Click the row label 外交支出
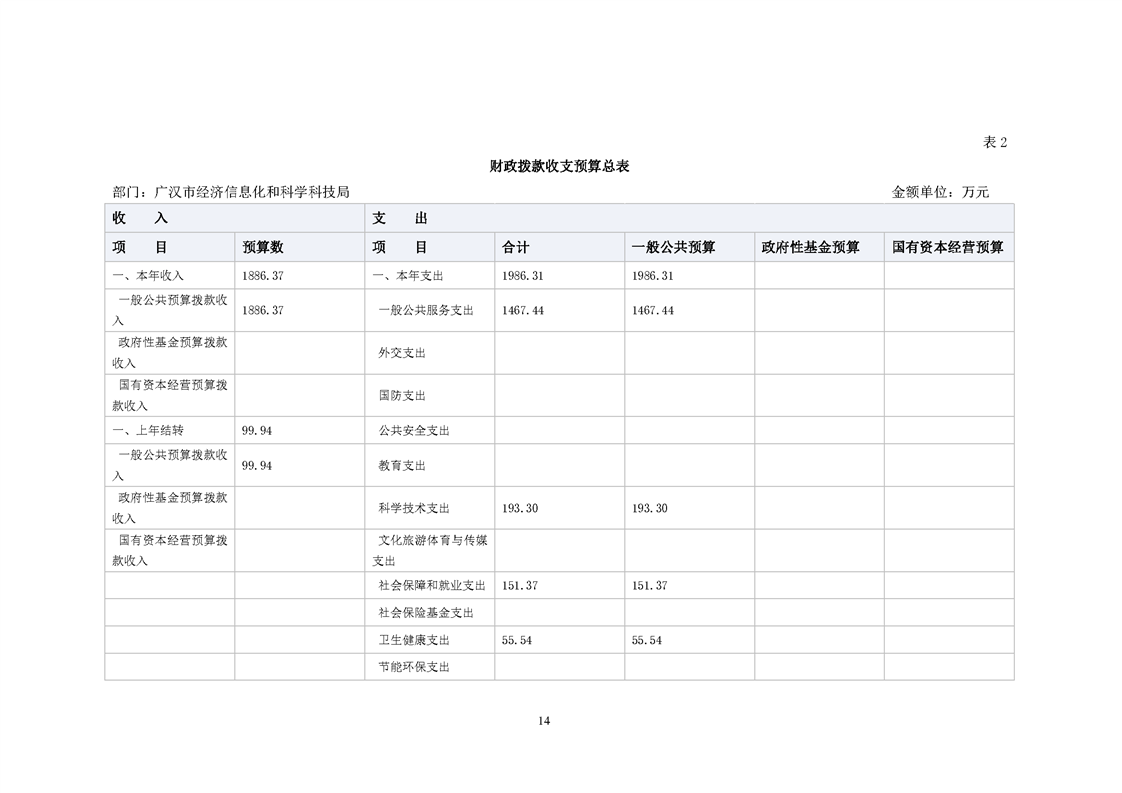 tap(402, 353)
